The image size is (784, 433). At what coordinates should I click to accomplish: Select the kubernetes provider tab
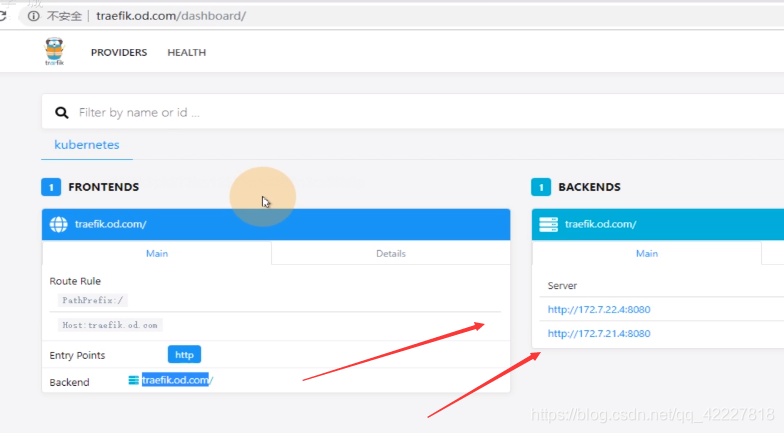(87, 145)
